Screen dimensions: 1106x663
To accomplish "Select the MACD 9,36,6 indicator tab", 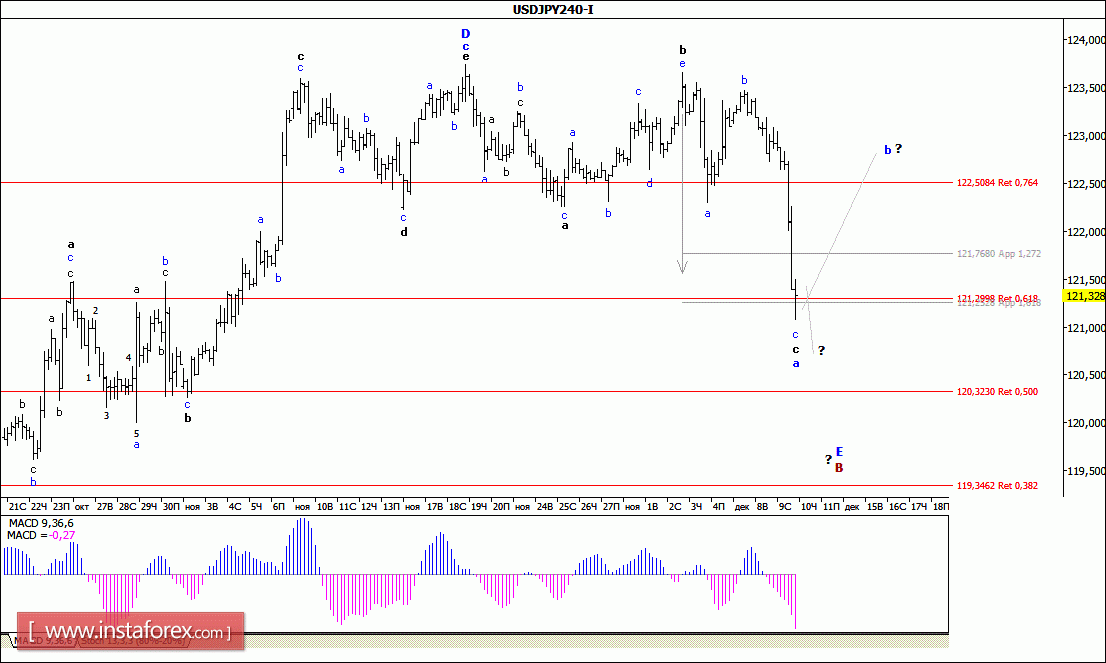I will click(x=42, y=641).
